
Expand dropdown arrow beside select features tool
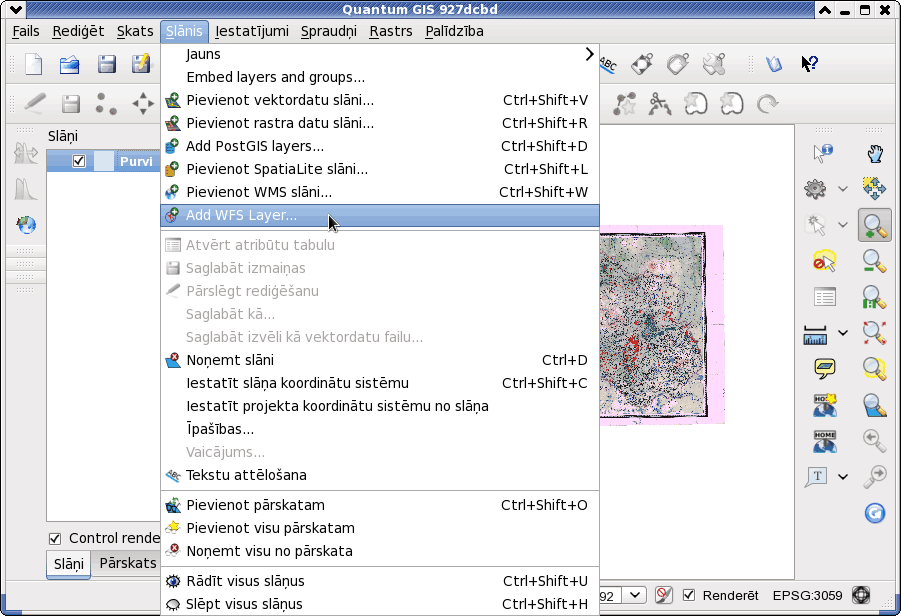[x=843, y=224]
